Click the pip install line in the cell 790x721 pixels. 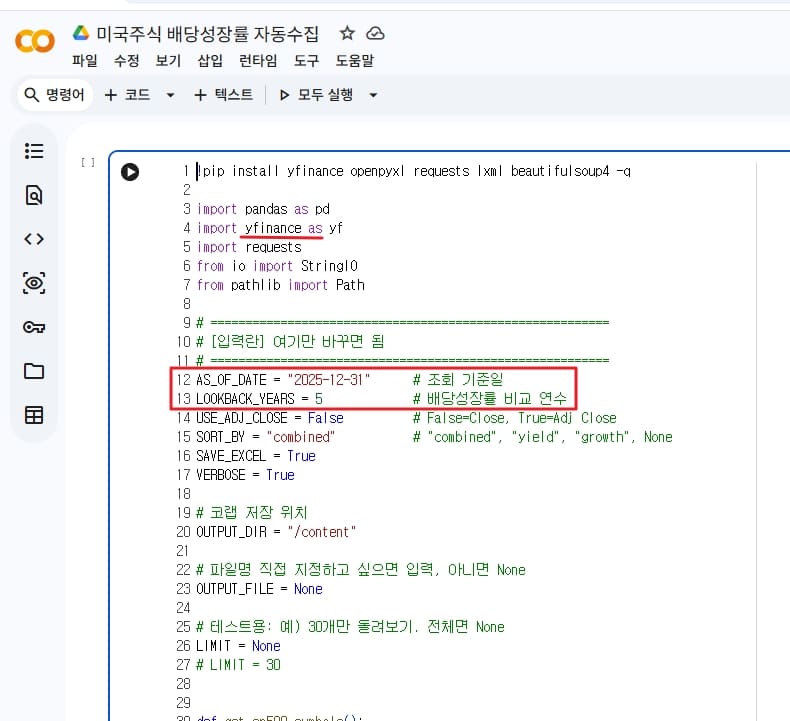(414, 171)
